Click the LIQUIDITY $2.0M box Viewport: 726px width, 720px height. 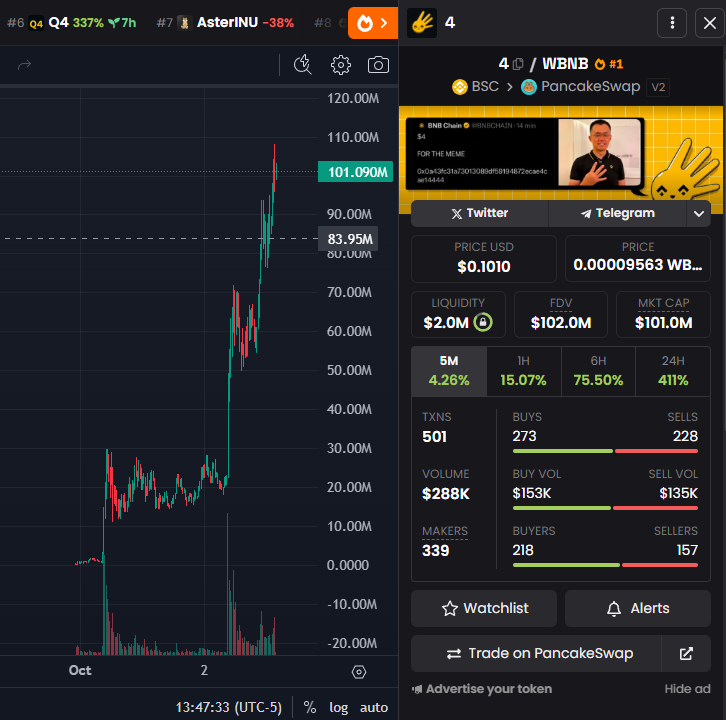pyautogui.click(x=458, y=314)
